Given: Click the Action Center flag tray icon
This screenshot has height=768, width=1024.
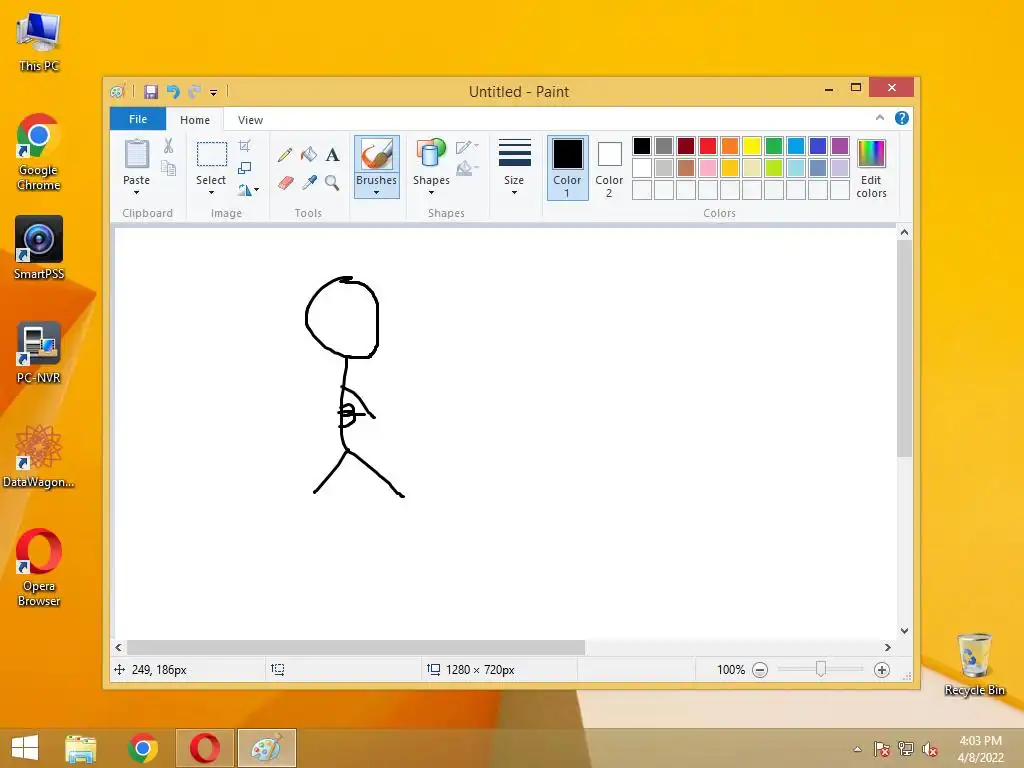Looking at the screenshot, I should pyautogui.click(x=882, y=749).
